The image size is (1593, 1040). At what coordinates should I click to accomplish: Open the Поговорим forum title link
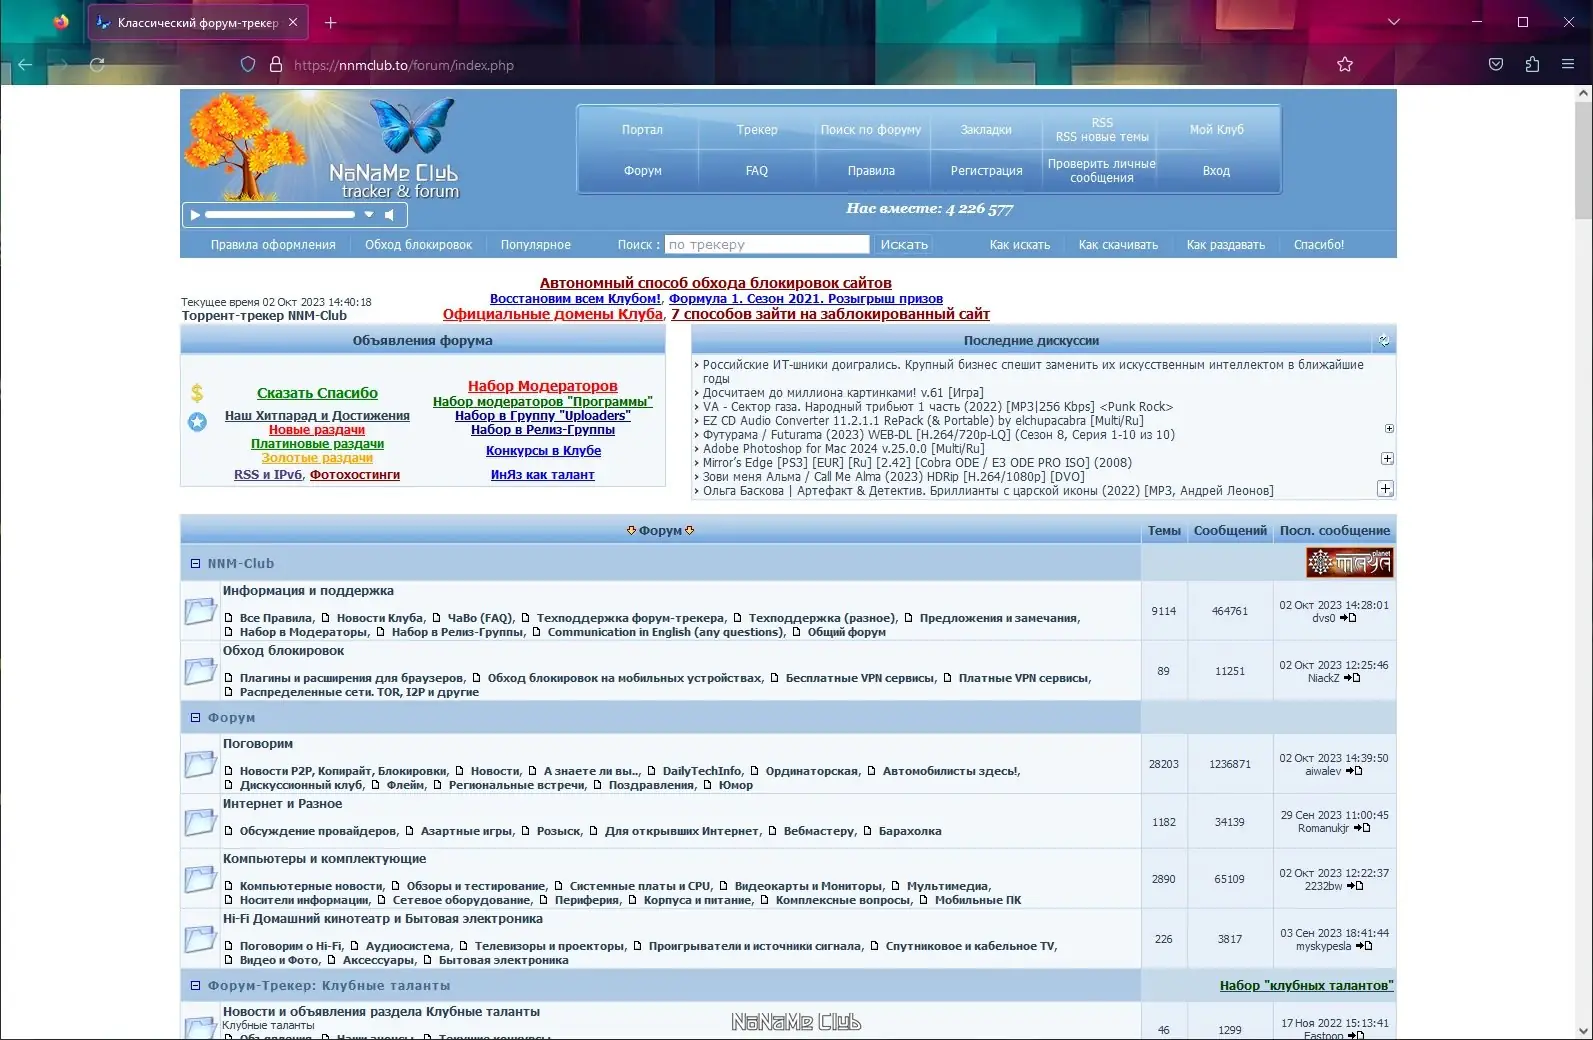click(258, 744)
